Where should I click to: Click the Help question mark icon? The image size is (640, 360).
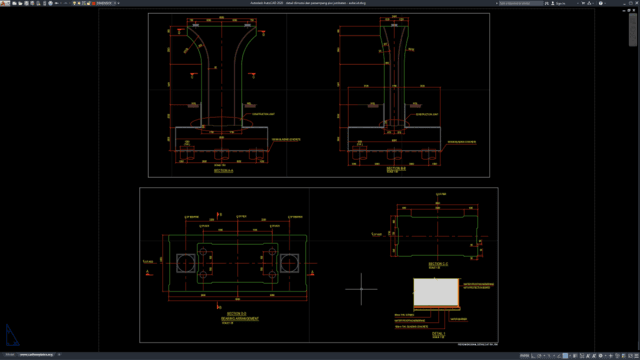(x=600, y=3)
